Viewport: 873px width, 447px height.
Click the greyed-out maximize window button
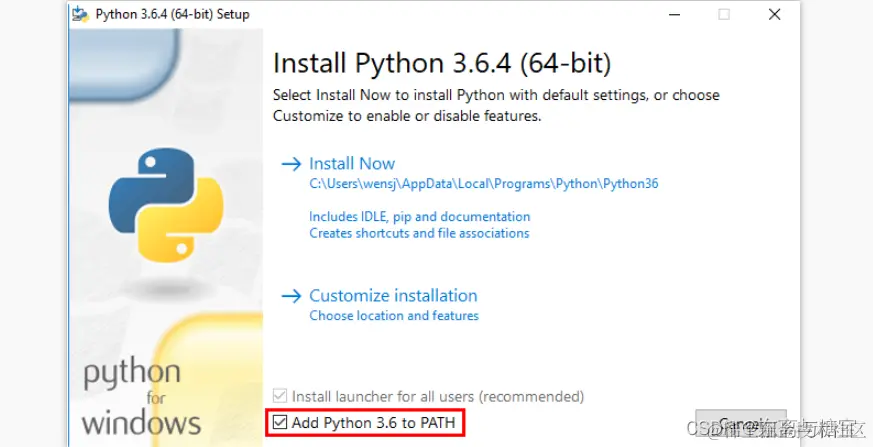pos(724,14)
